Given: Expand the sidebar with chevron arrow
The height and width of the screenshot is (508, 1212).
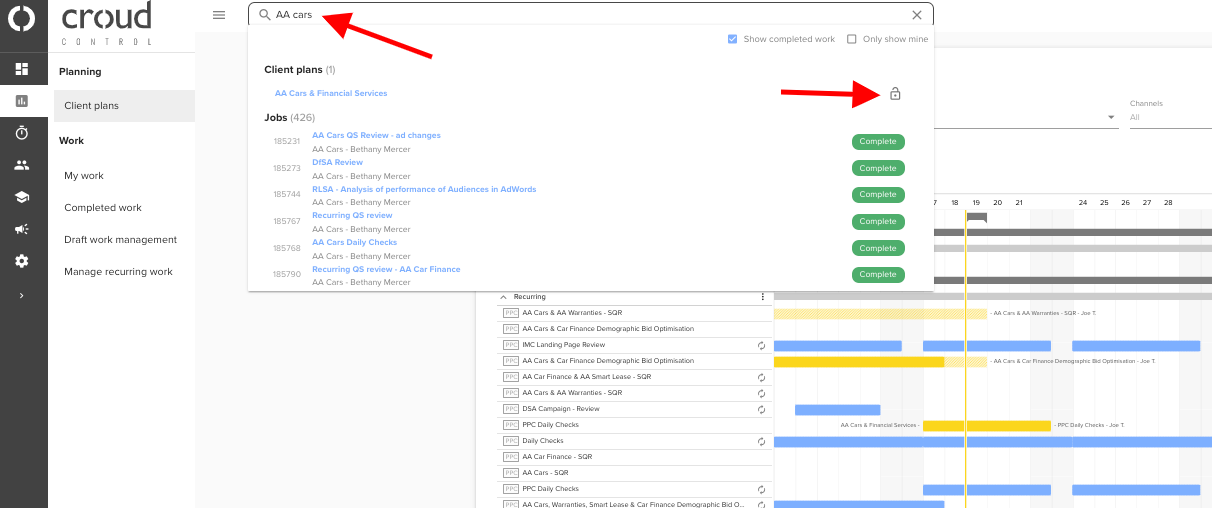Looking at the screenshot, I should tap(22, 295).
